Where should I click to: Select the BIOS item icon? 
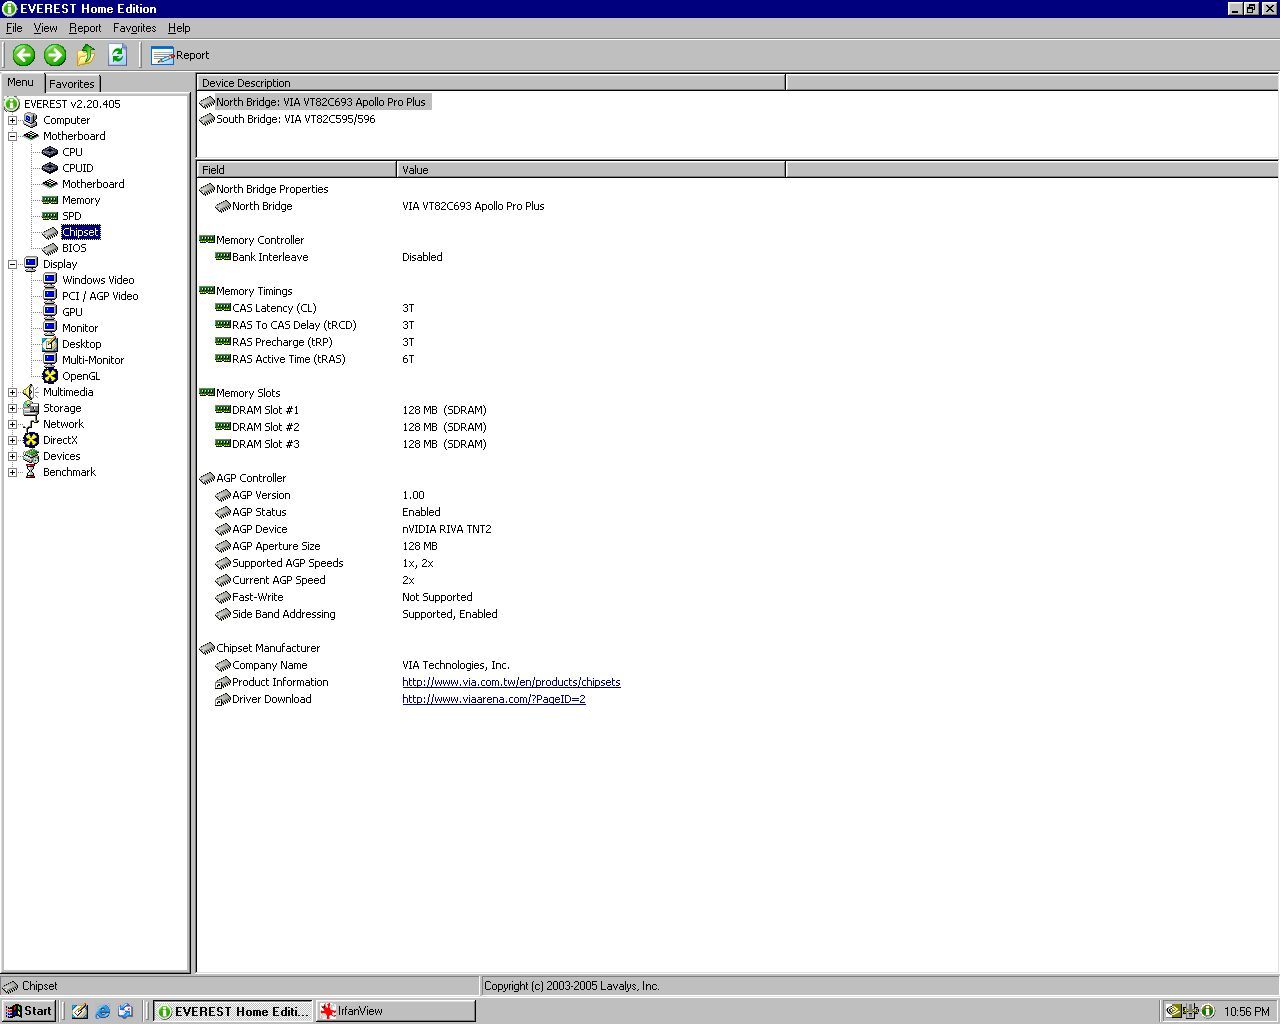pos(50,248)
